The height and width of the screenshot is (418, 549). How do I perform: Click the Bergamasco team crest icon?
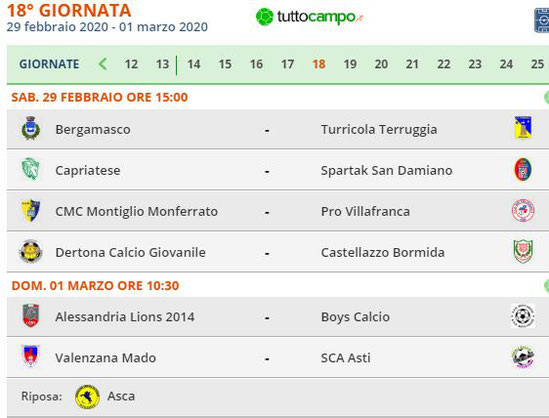click(31, 128)
